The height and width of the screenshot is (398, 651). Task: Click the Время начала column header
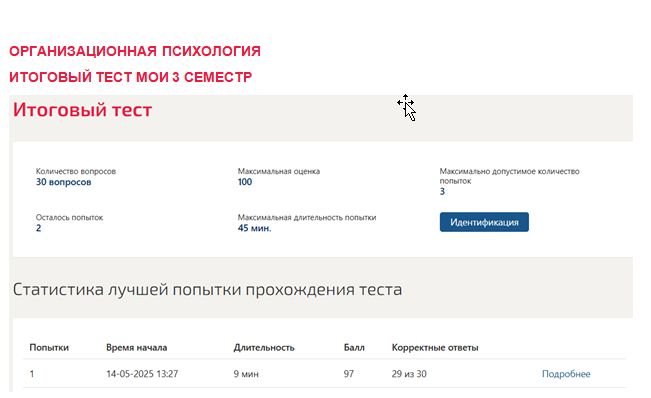[x=137, y=348]
